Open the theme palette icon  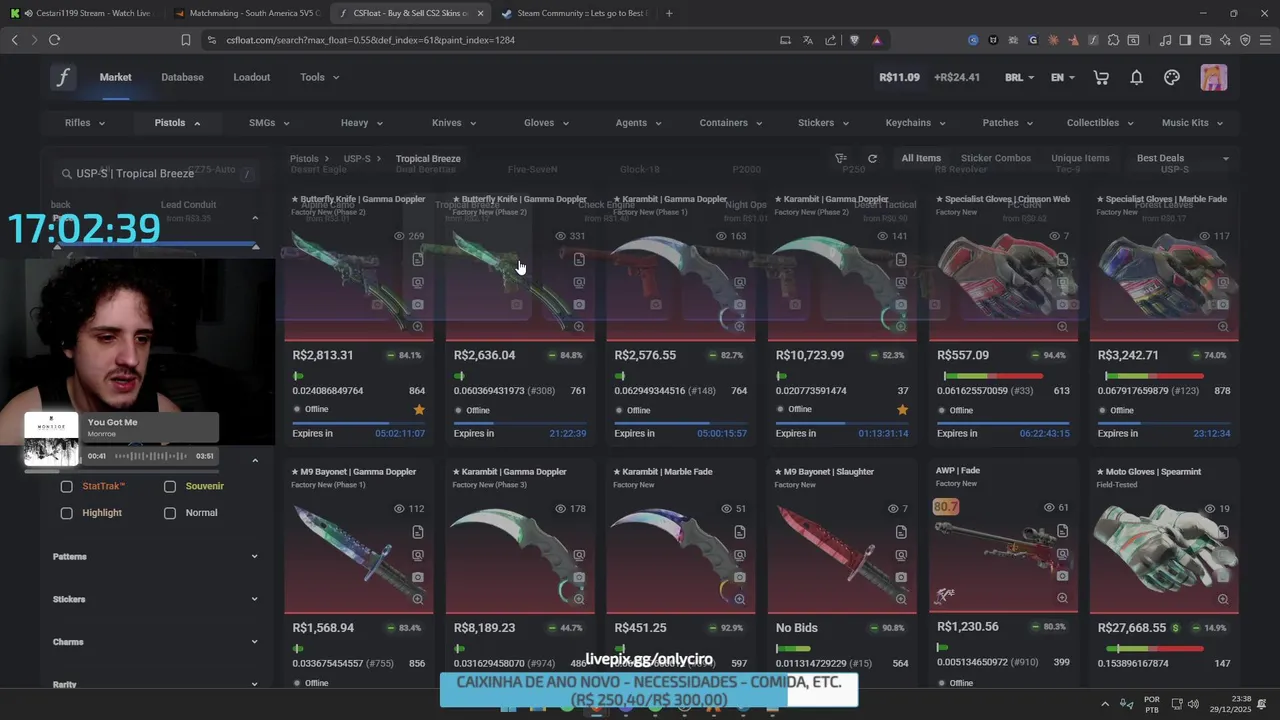(x=1172, y=77)
